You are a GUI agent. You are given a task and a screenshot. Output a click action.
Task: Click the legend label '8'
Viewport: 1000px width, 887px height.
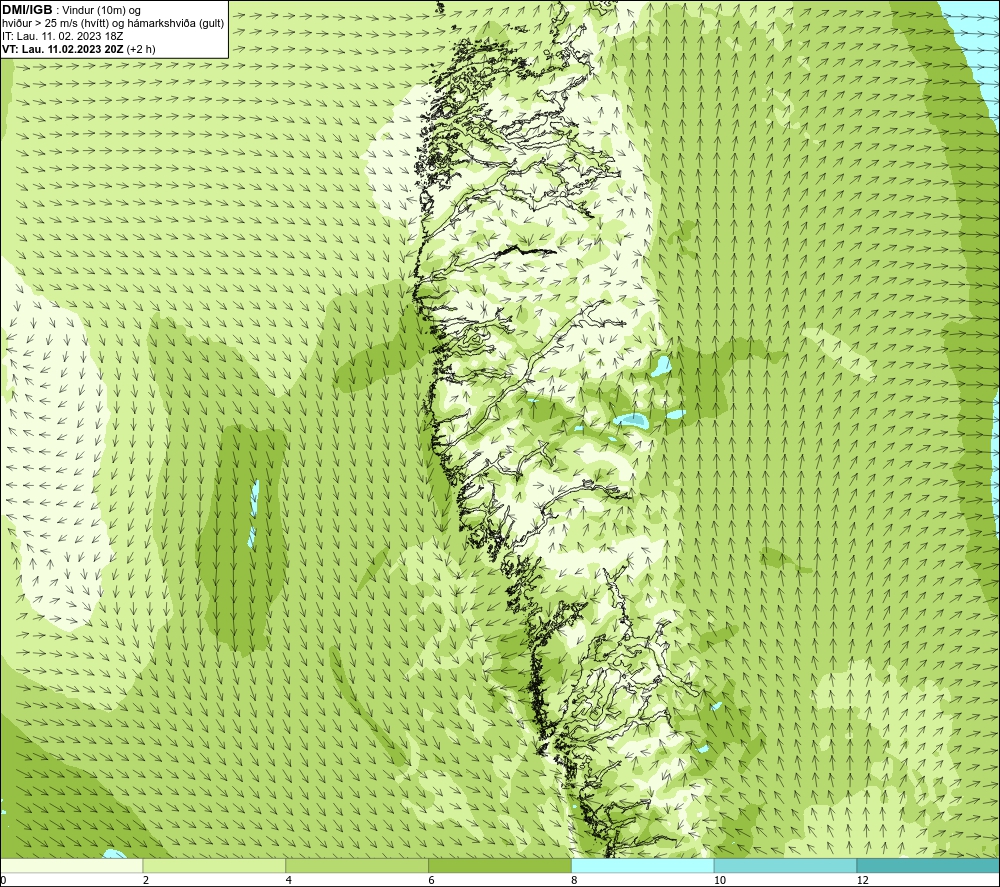[575, 880]
